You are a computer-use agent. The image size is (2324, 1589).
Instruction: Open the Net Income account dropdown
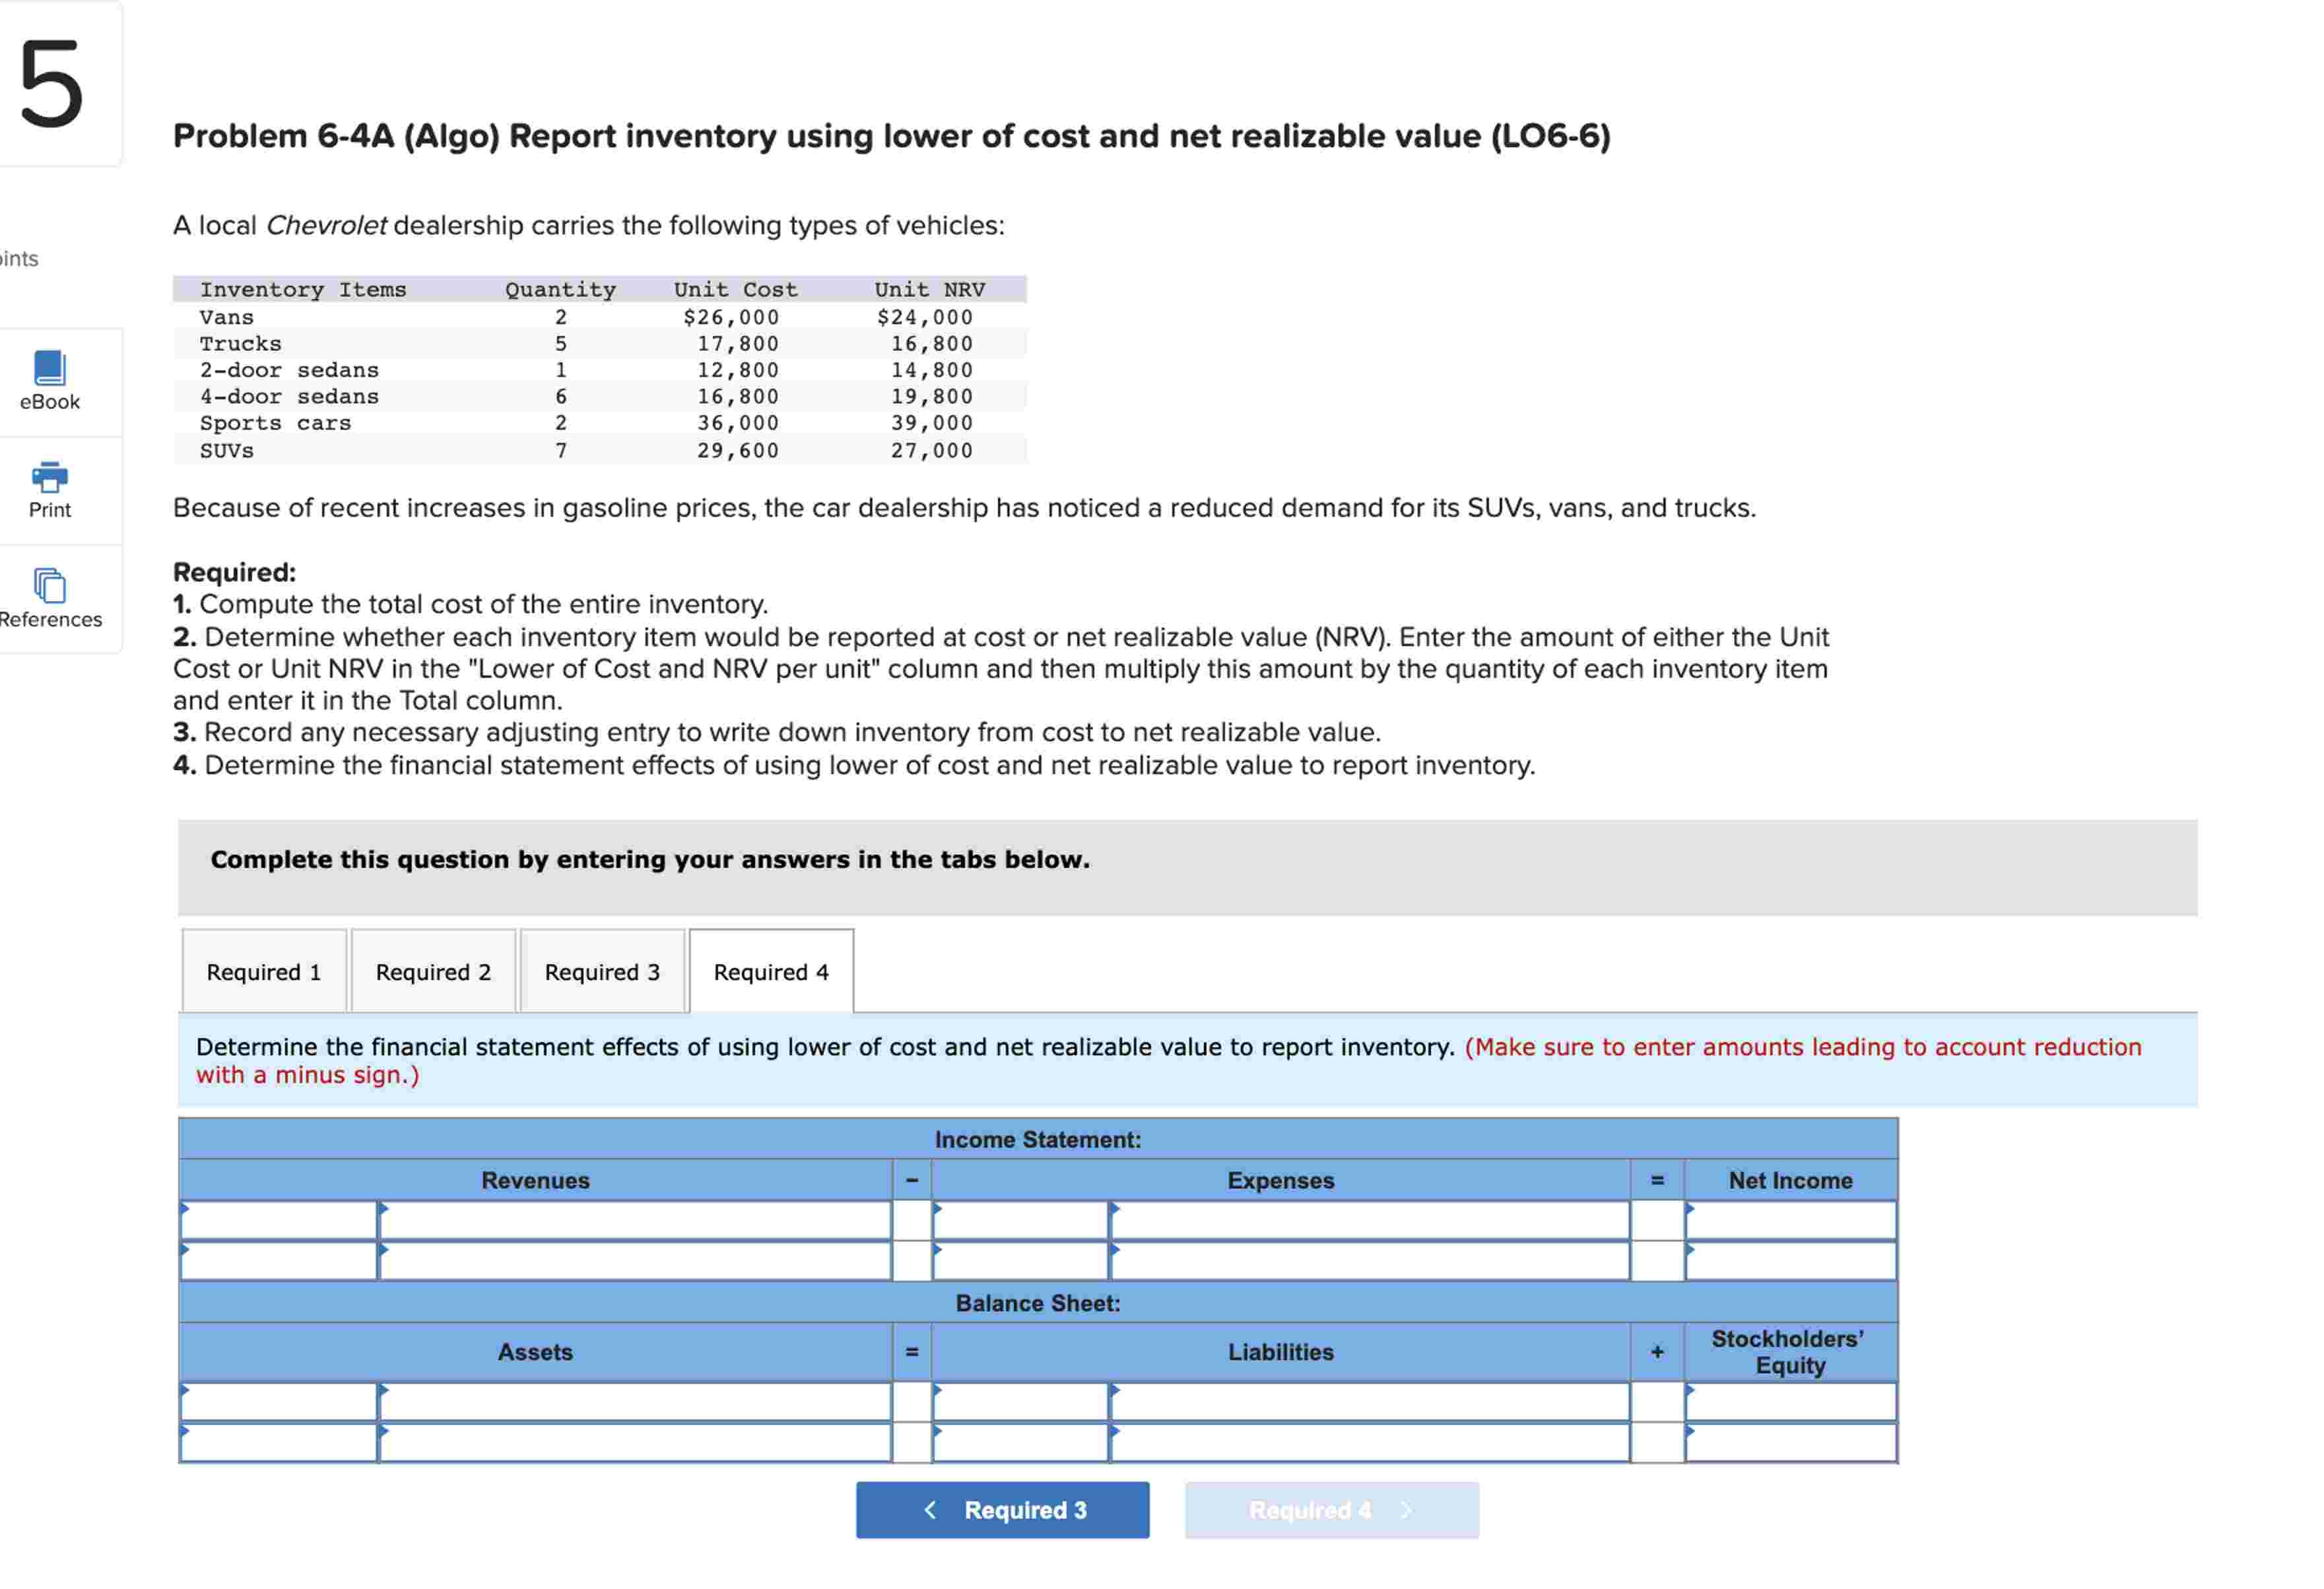1790,1220
